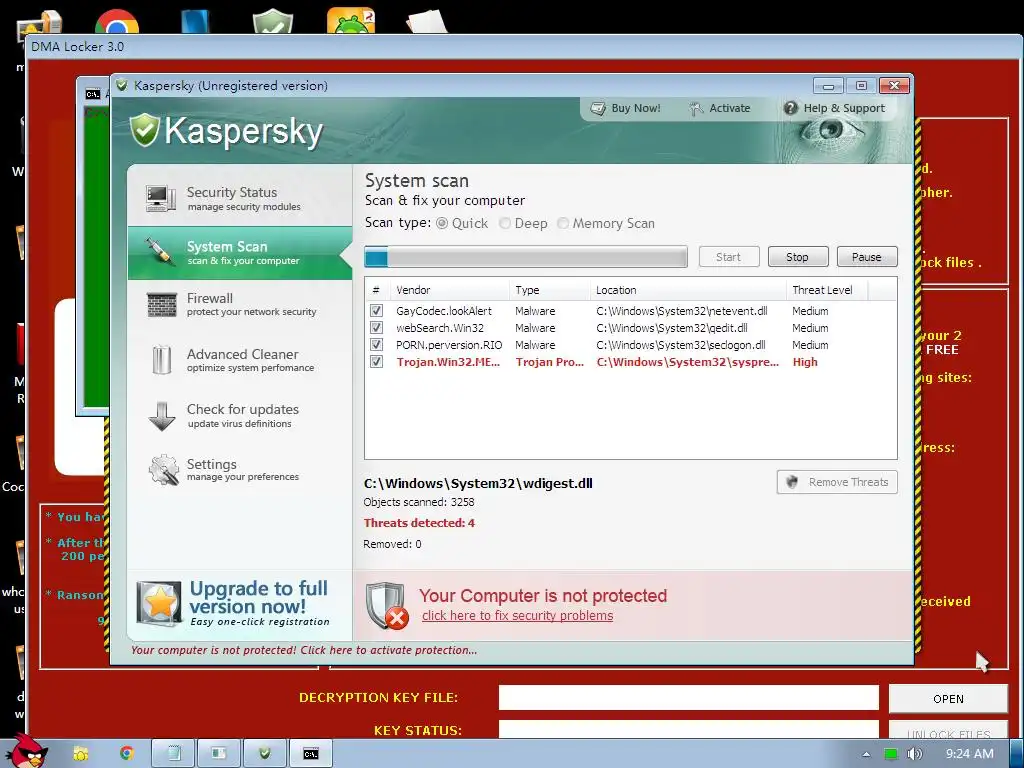Image resolution: width=1024 pixels, height=768 pixels.
Task: Select seclogon.dll location cell
Action: [x=680, y=345]
